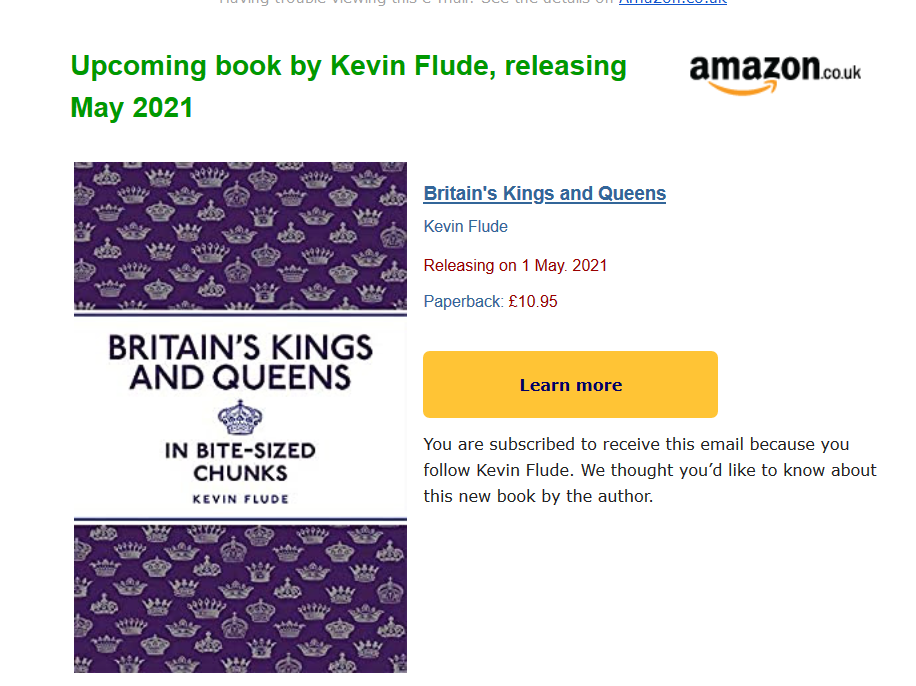Click the white title band of the book cover
916x686 pixels.
240,417
